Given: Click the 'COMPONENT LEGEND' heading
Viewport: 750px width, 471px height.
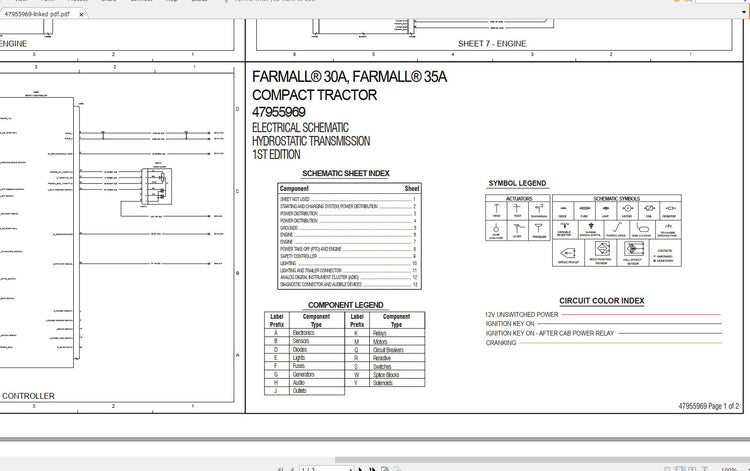Looking at the screenshot, I should click(345, 305).
